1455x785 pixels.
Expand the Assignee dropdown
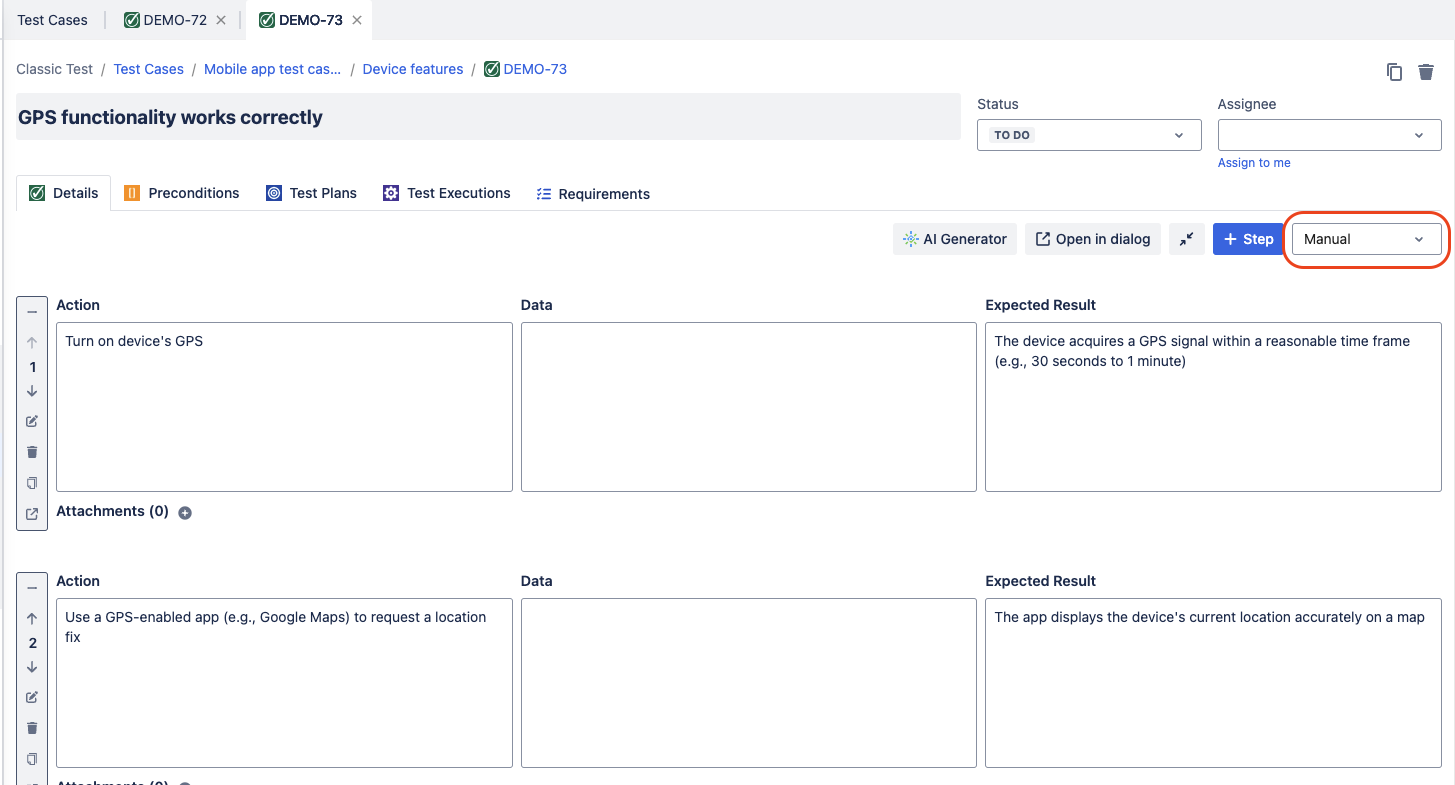[x=1328, y=135]
